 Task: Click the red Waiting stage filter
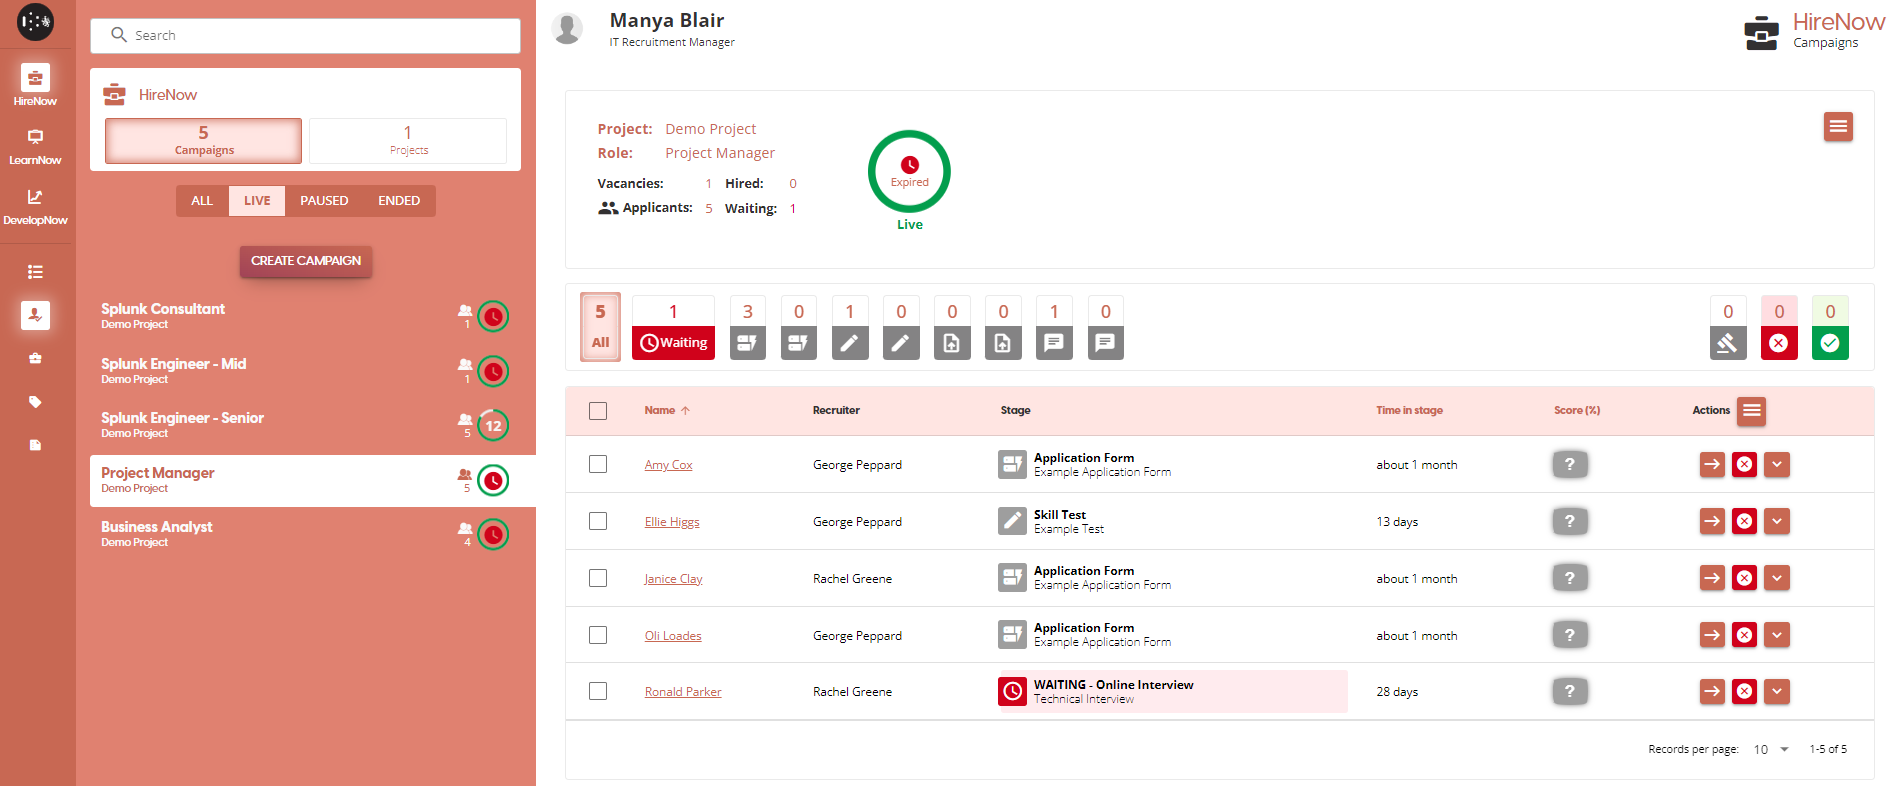[x=673, y=342]
